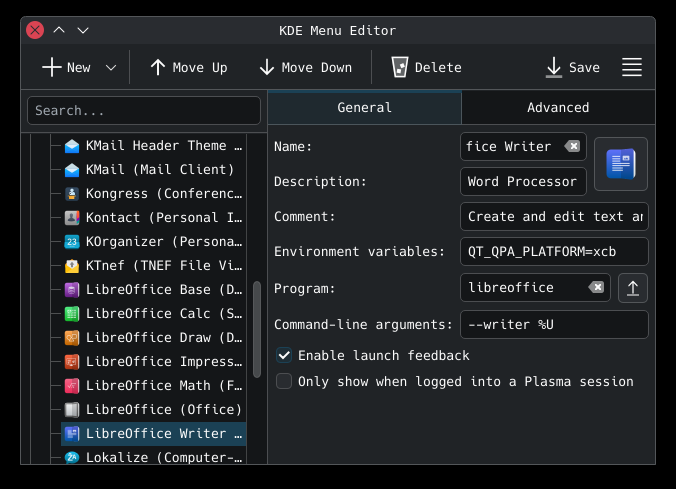Roll up window with titlebar up arrow
This screenshot has height=489, width=676.
tap(59, 31)
